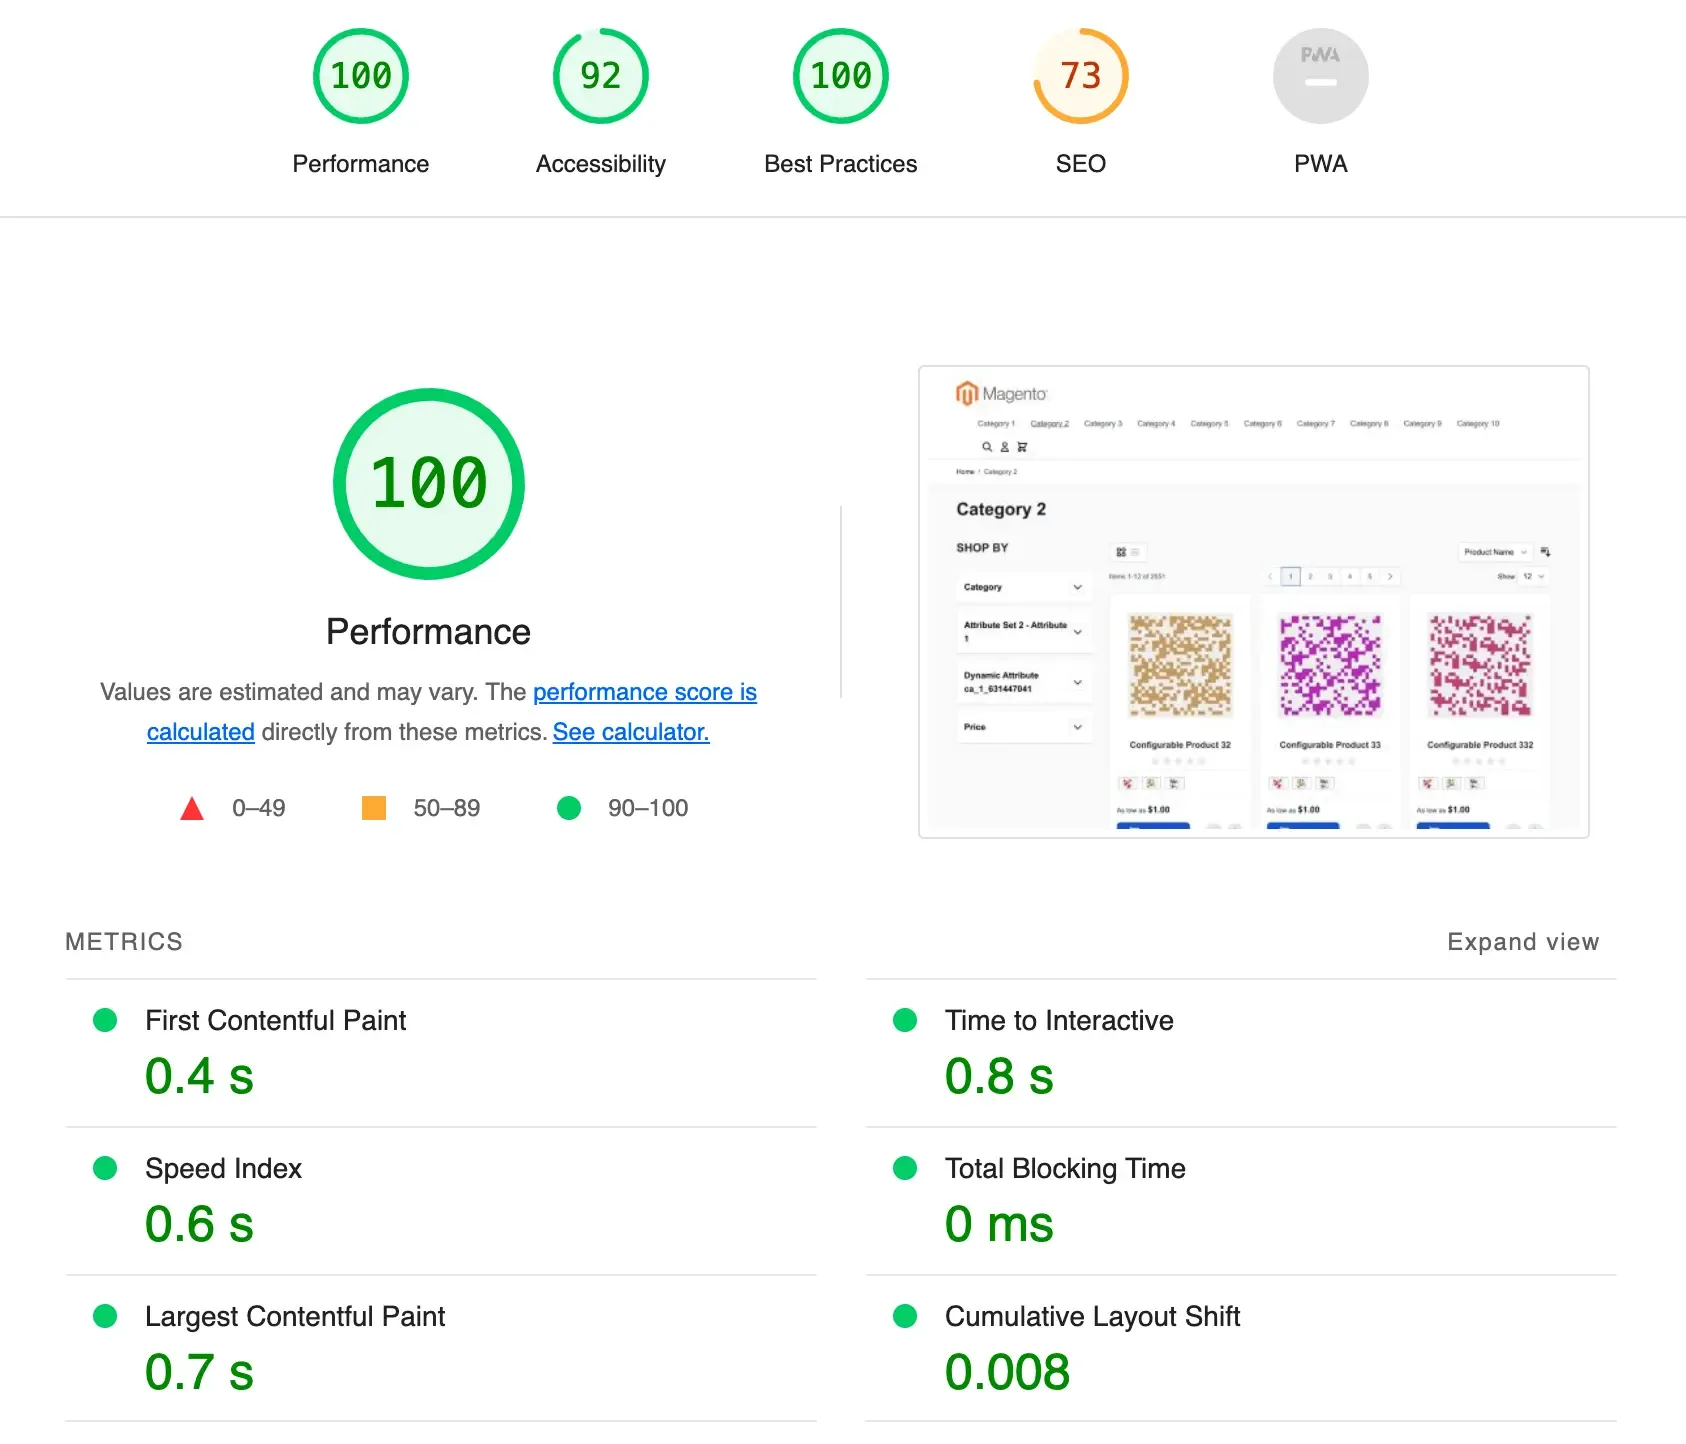Expand the Time to Interactive metric

click(x=1058, y=1020)
